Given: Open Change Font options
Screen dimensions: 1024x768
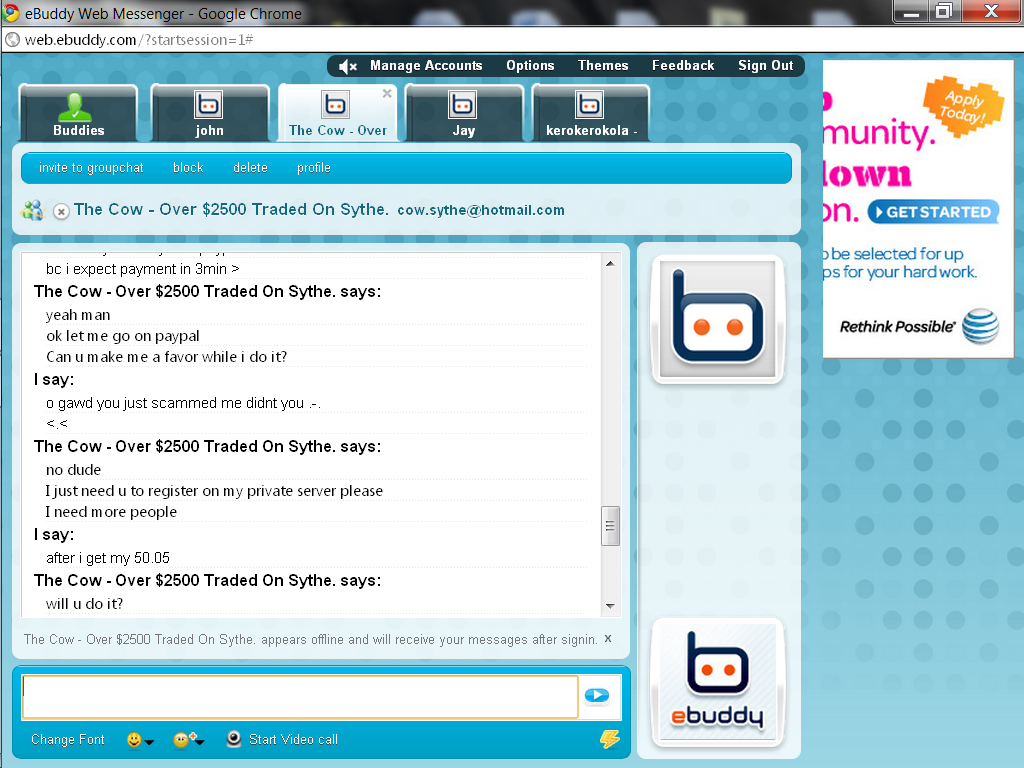Looking at the screenshot, I should point(67,739).
